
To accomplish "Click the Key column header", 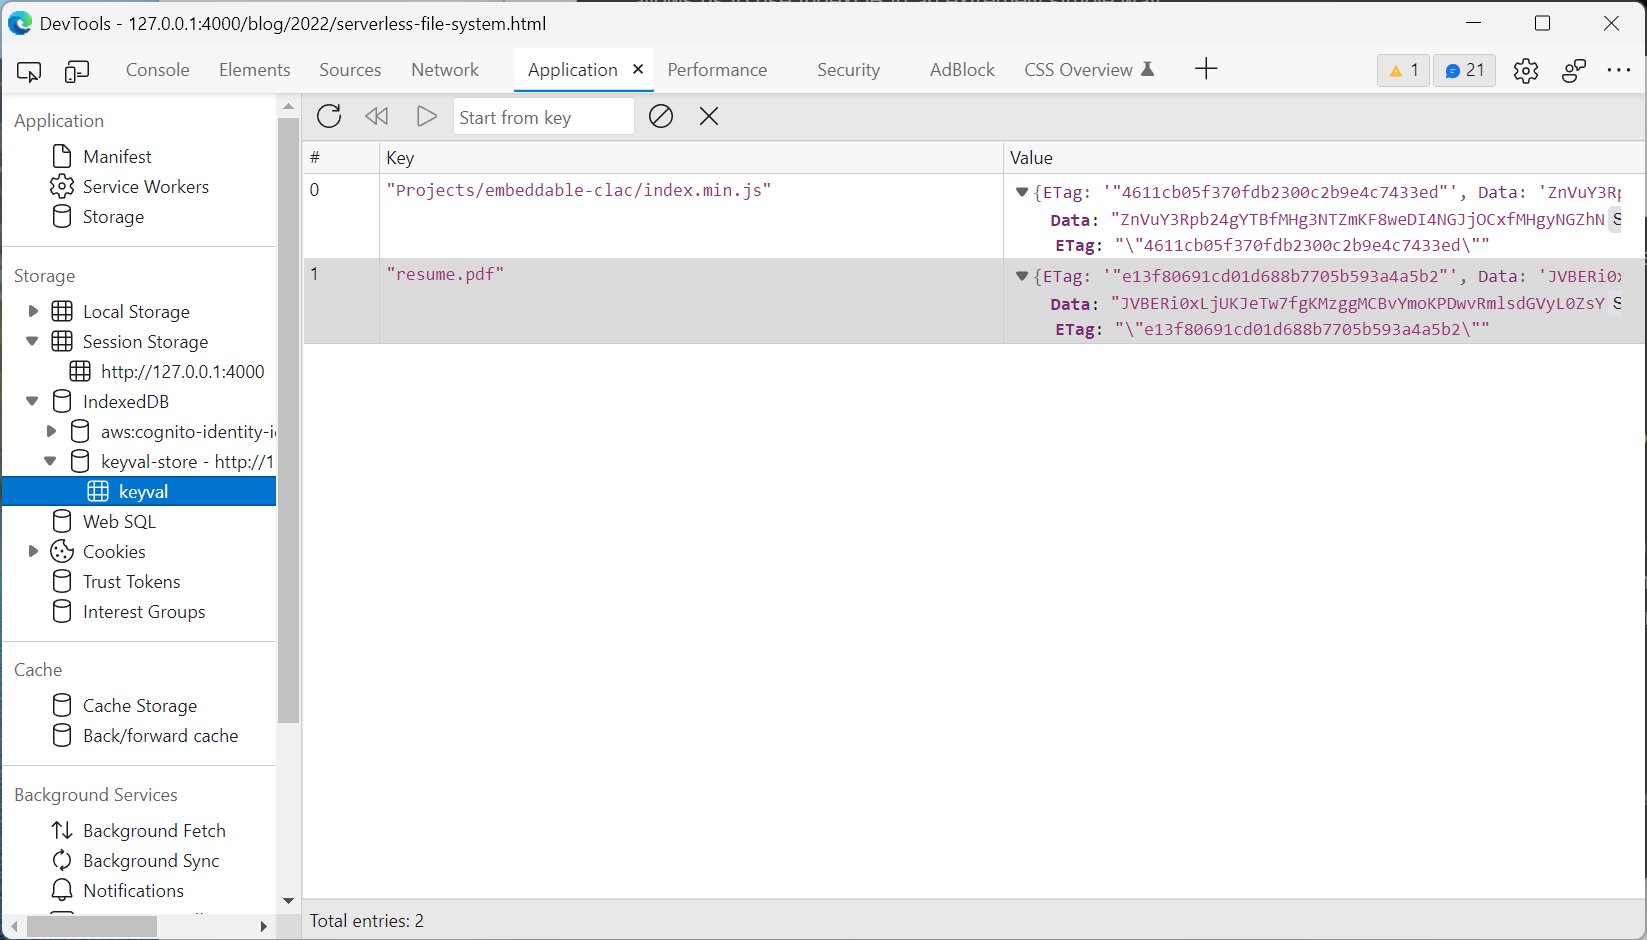I will pos(691,158).
